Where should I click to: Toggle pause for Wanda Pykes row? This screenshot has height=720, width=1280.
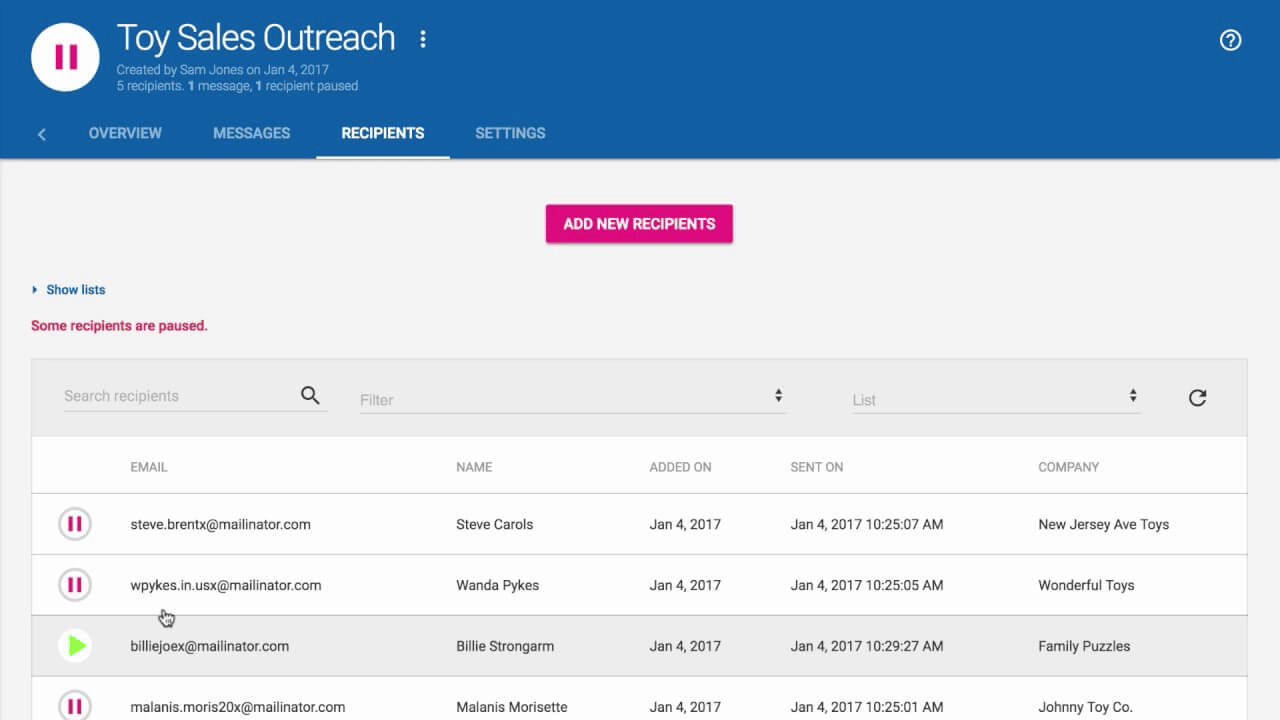point(75,584)
